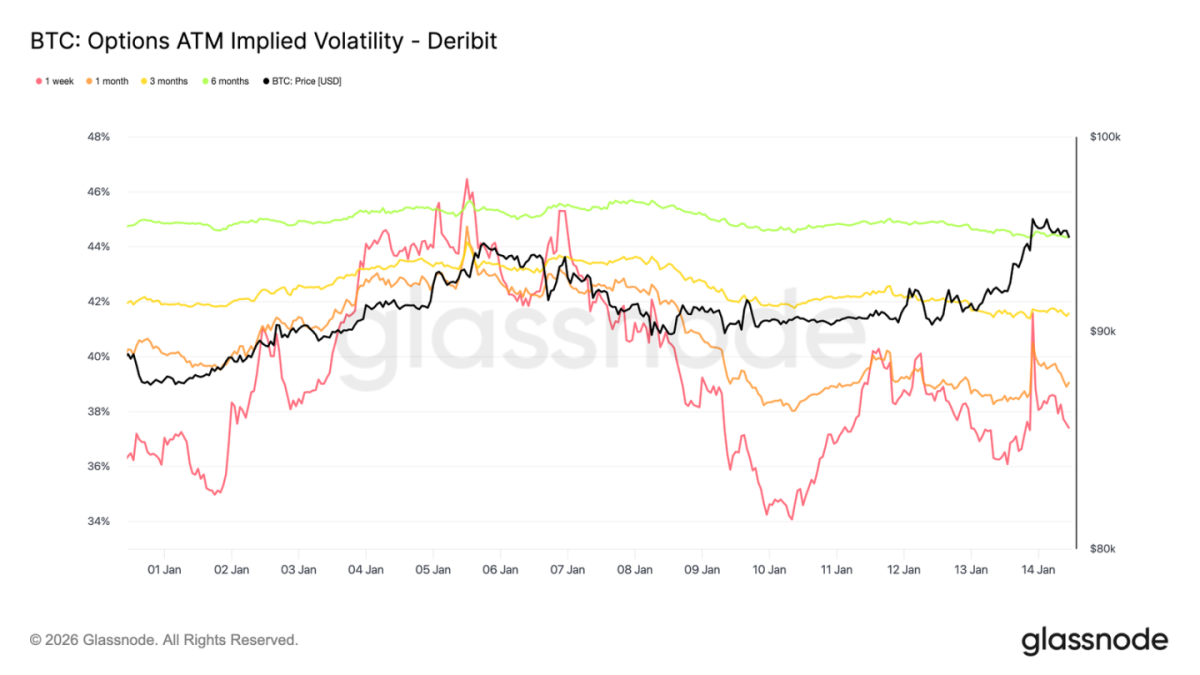Click the 34% y-axis label
The image size is (1200, 675).
point(97,522)
